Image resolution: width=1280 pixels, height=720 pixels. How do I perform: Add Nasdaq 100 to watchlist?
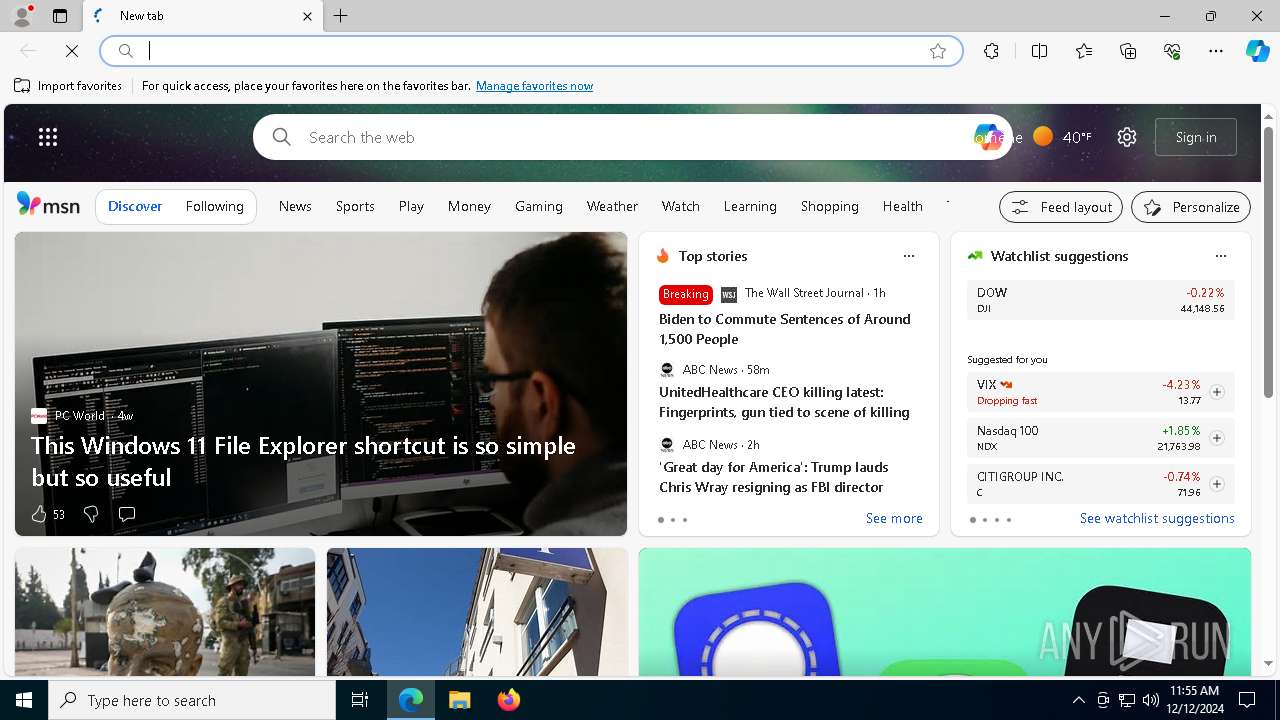pyautogui.click(x=1217, y=438)
